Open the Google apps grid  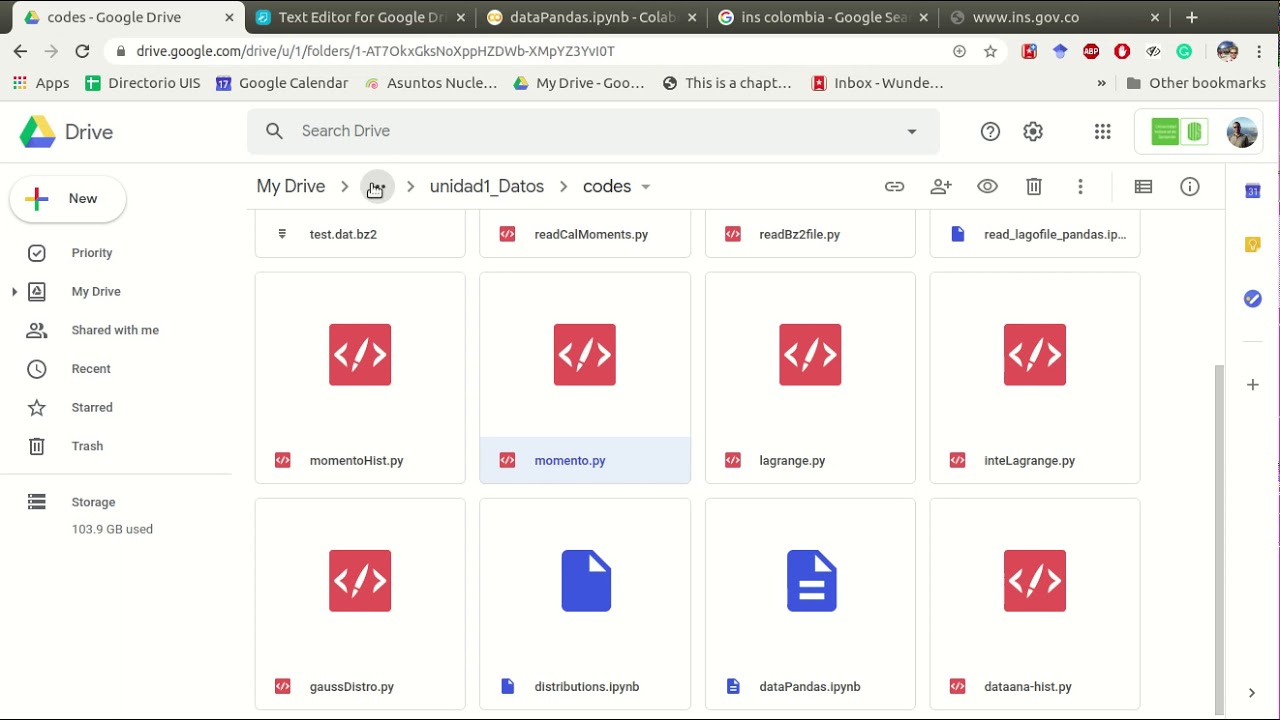[x=1102, y=131]
